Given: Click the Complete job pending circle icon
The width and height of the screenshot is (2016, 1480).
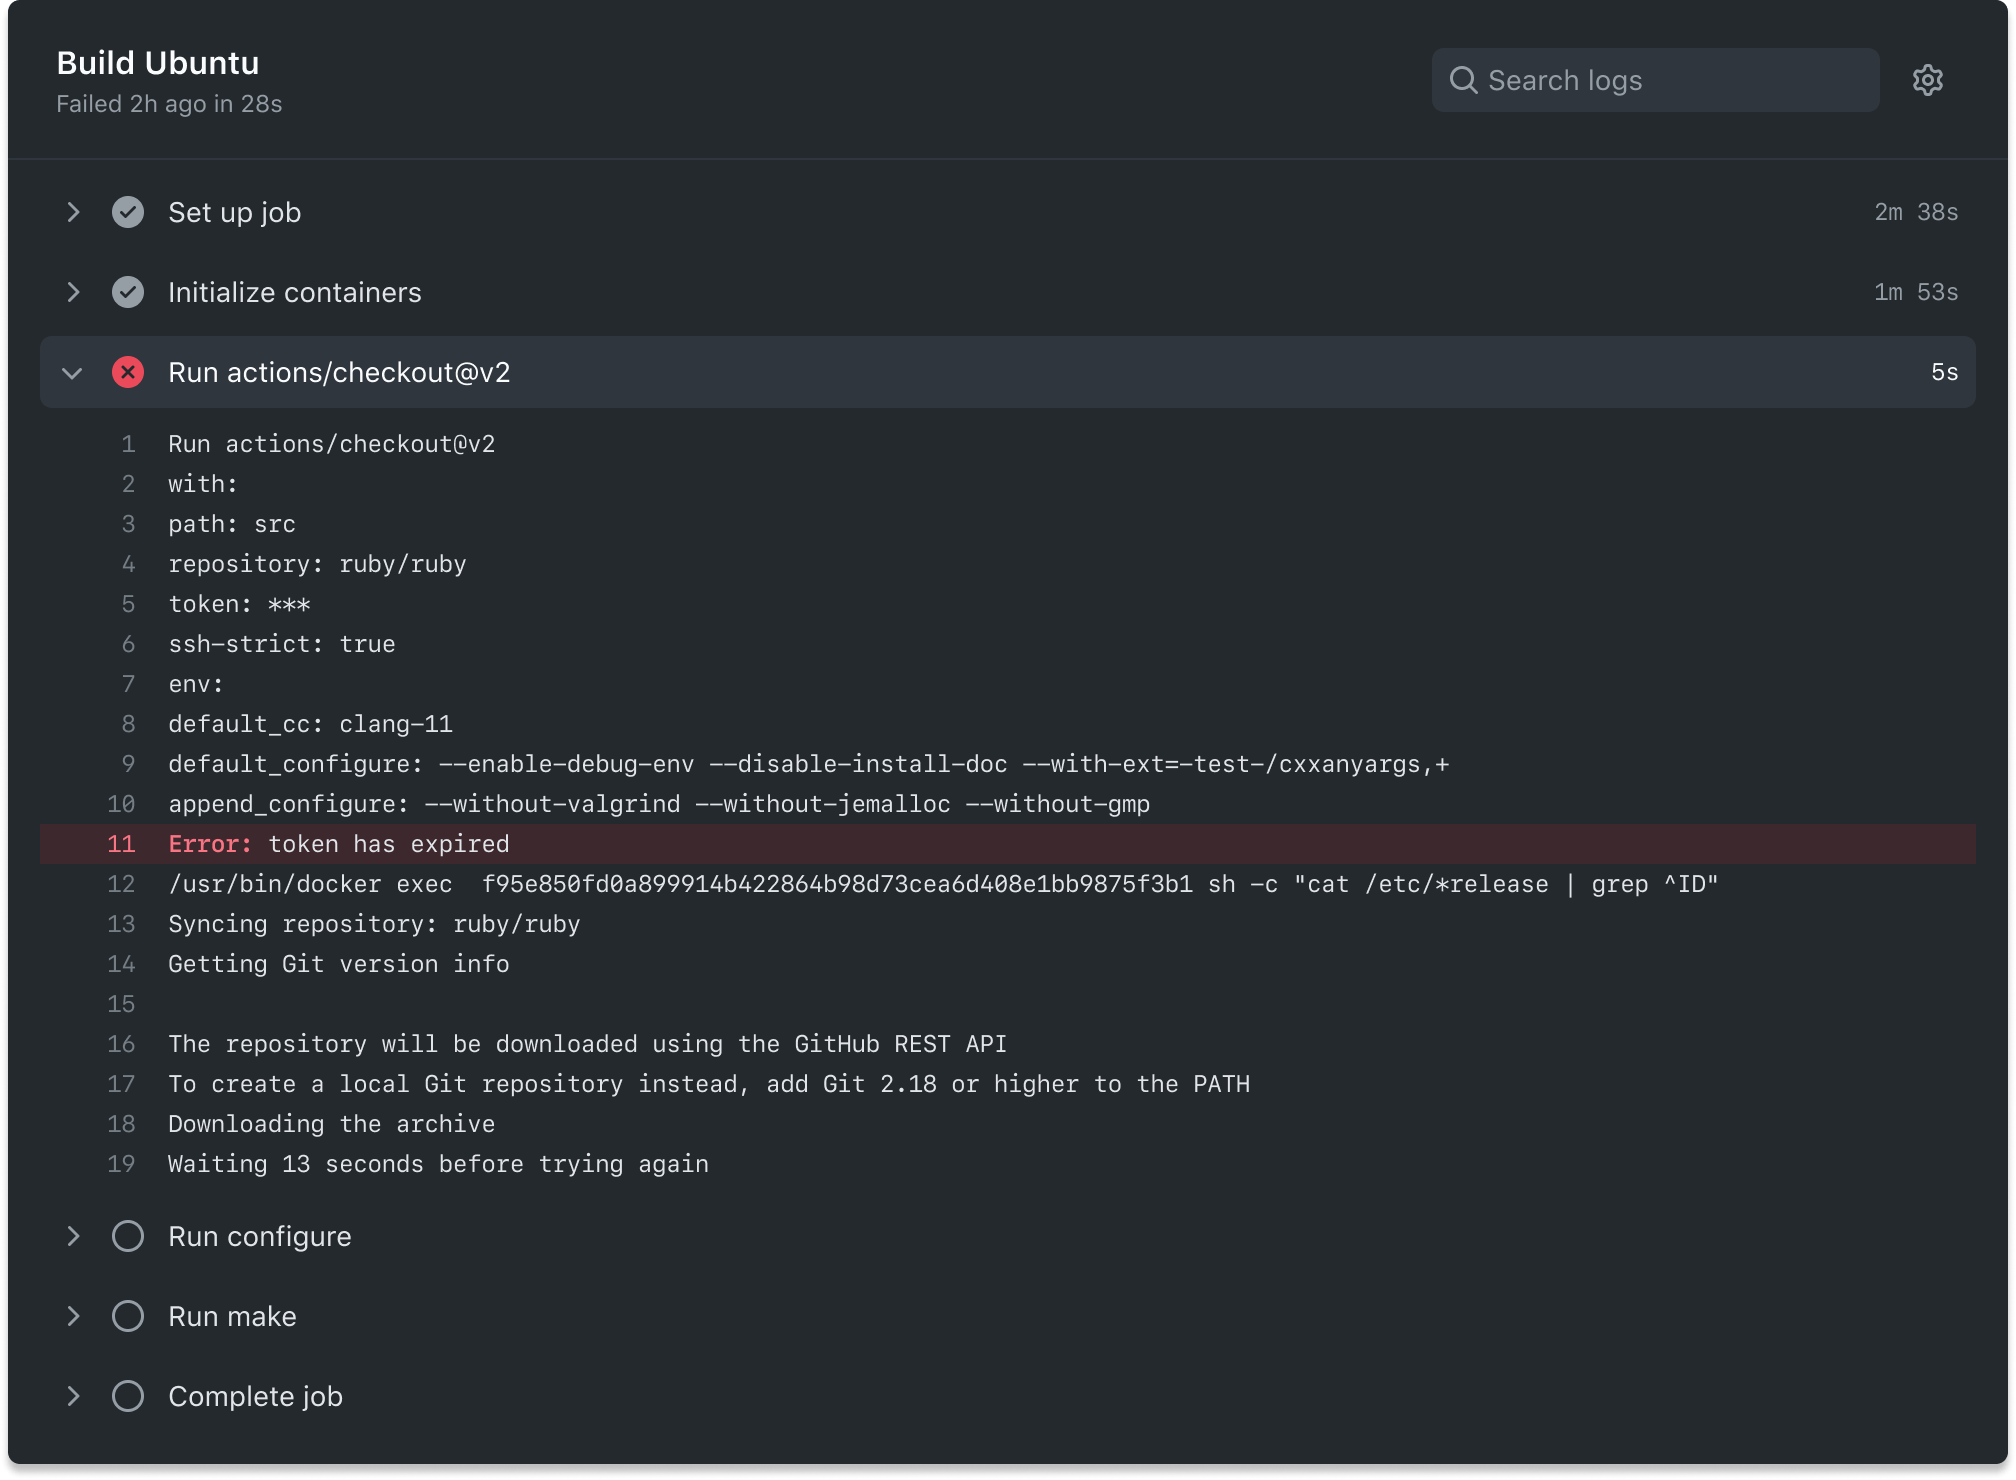Looking at the screenshot, I should tap(128, 1396).
